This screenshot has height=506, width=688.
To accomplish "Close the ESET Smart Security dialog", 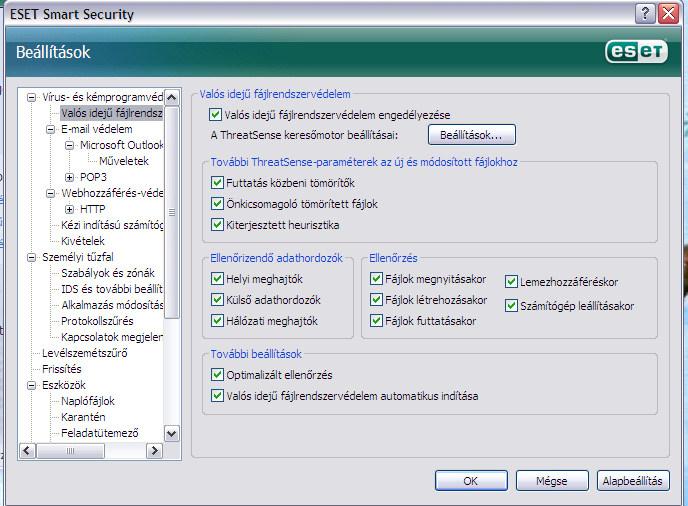I will pos(668,14).
